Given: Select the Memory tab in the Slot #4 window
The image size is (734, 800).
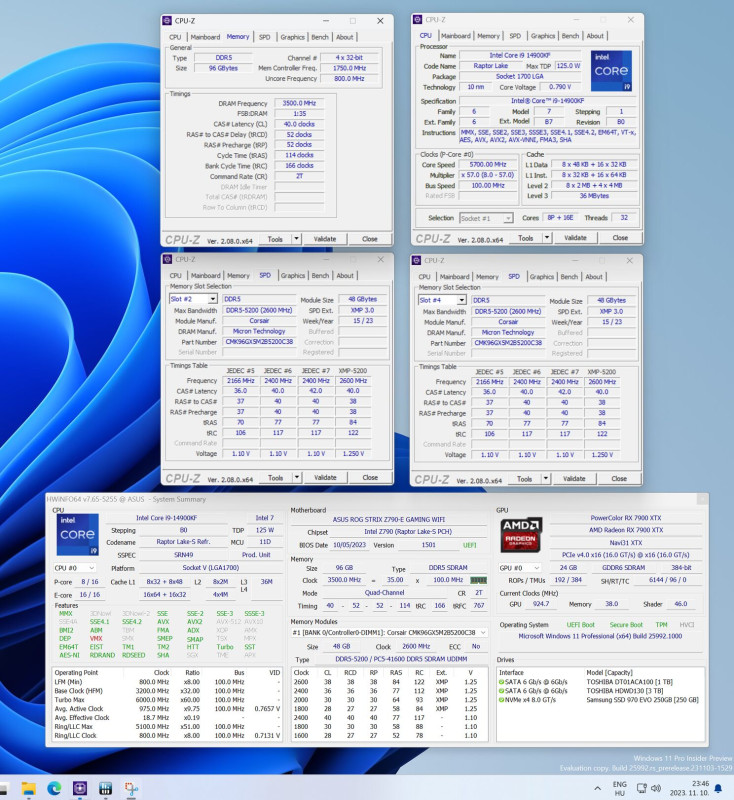Looking at the screenshot, I should point(487,277).
